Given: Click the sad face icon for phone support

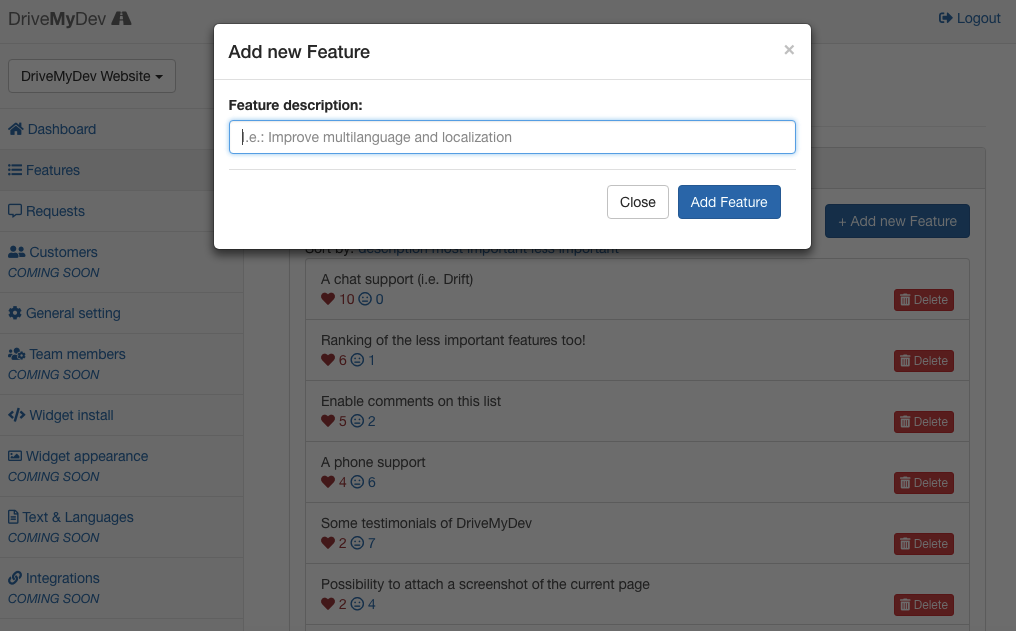Looking at the screenshot, I should click(x=357, y=482).
